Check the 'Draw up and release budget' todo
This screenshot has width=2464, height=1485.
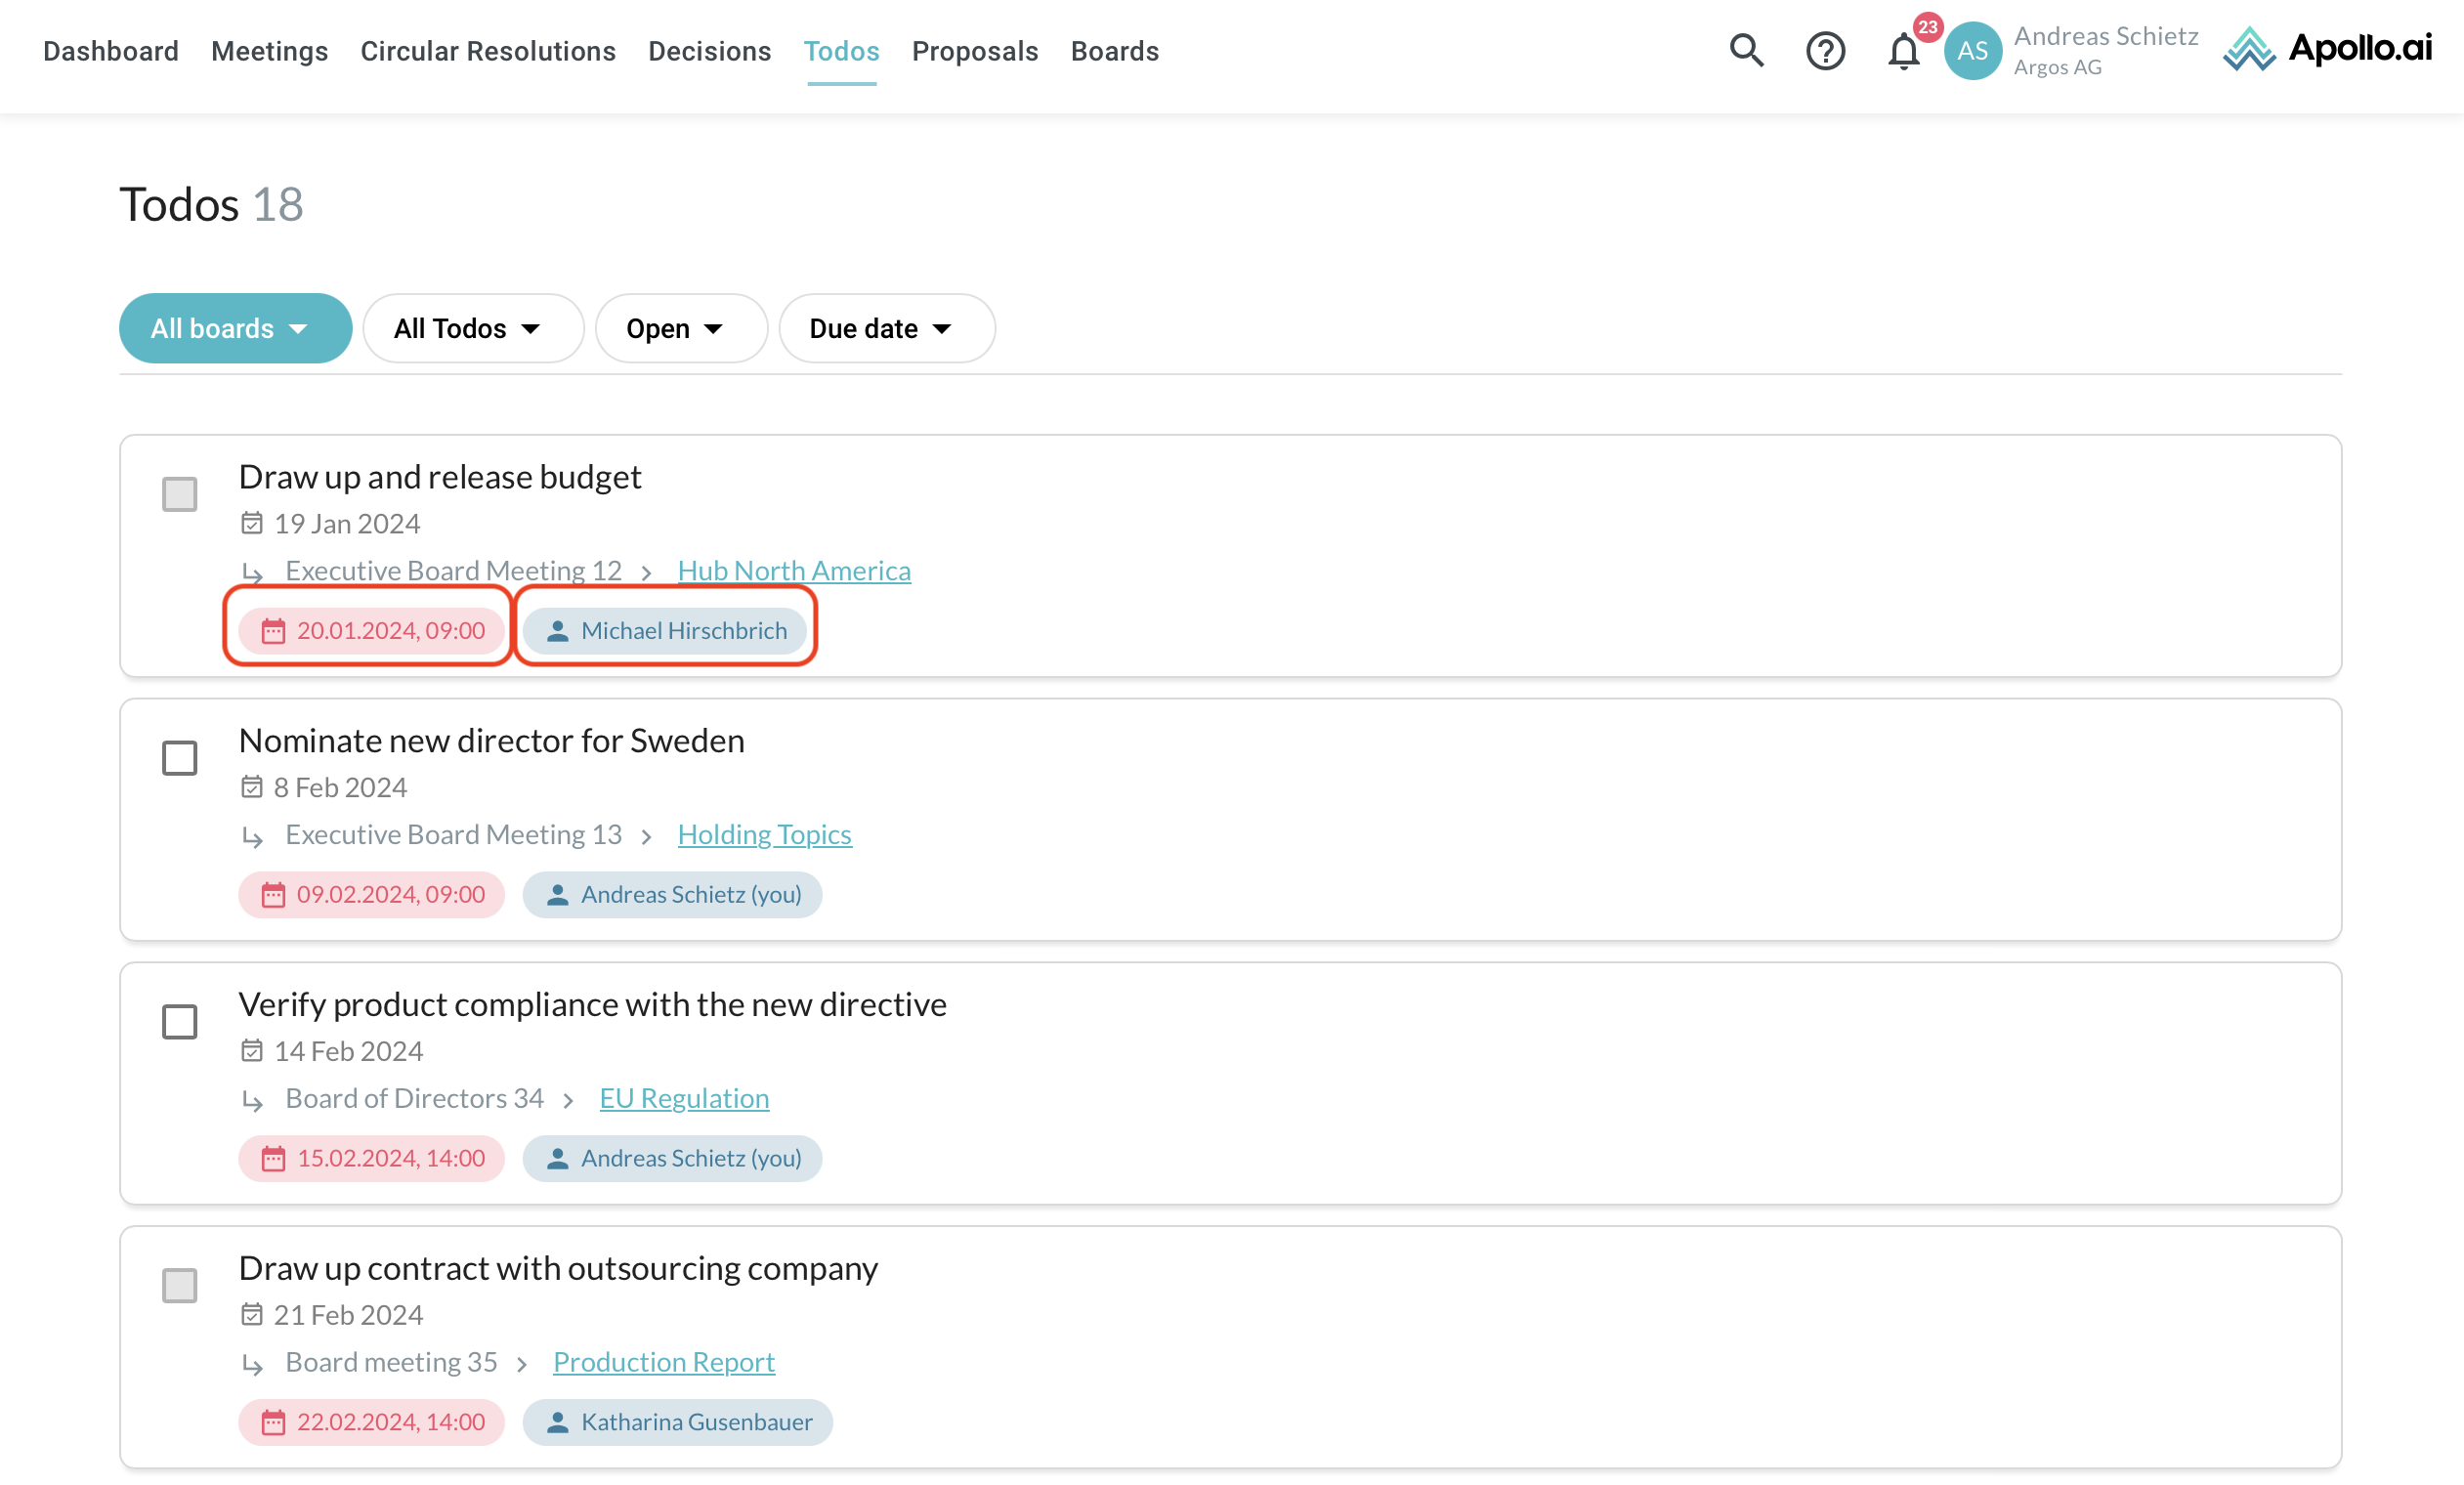point(180,494)
